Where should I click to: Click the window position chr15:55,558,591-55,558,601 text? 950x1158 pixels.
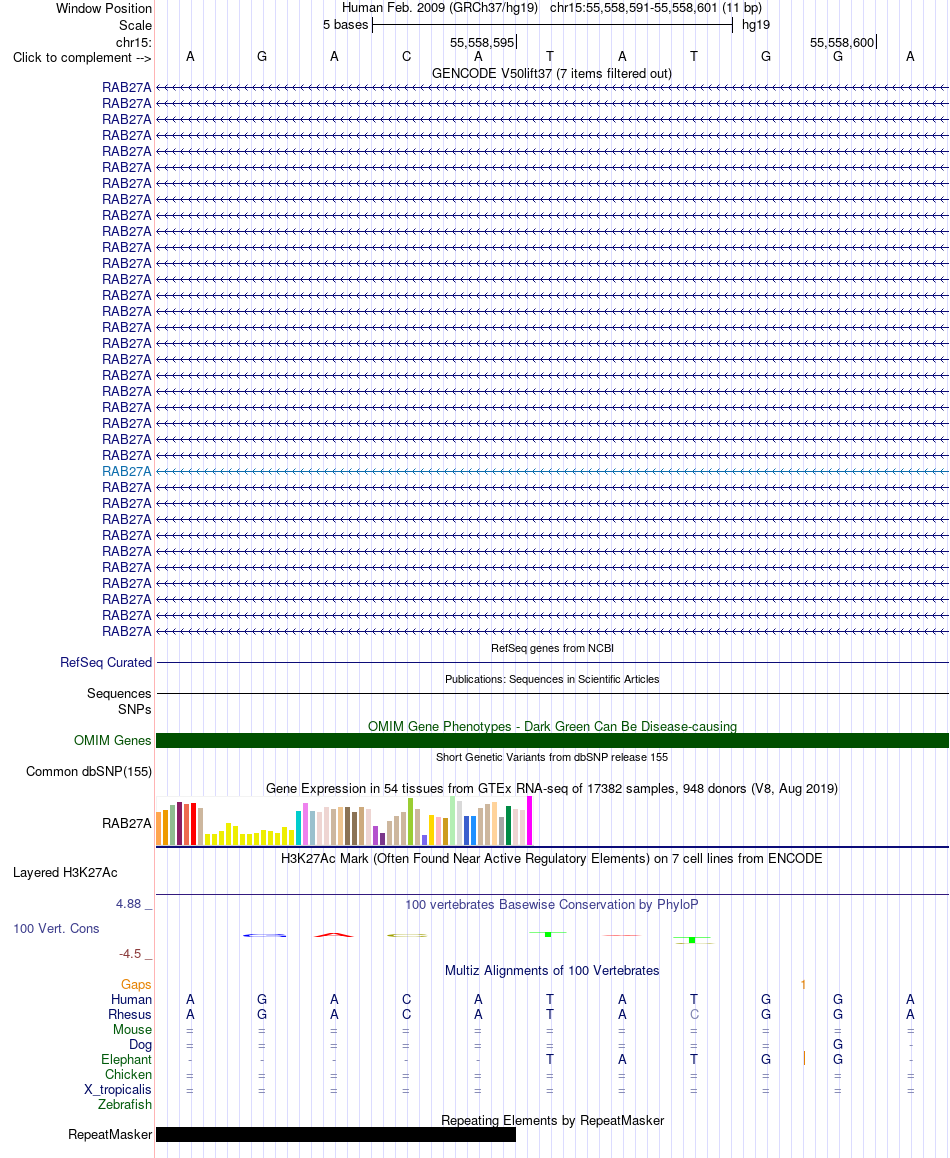pos(655,7)
